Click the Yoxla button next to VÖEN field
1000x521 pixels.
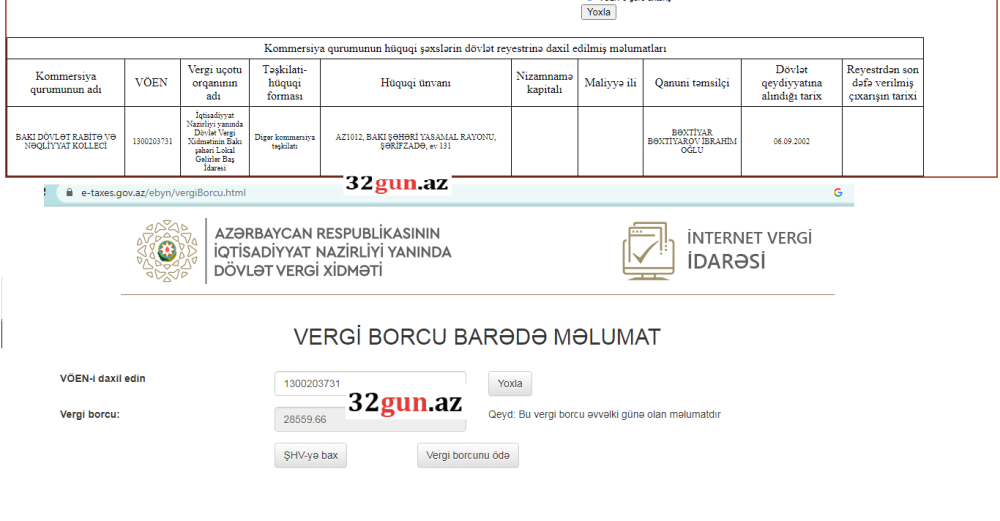click(510, 383)
